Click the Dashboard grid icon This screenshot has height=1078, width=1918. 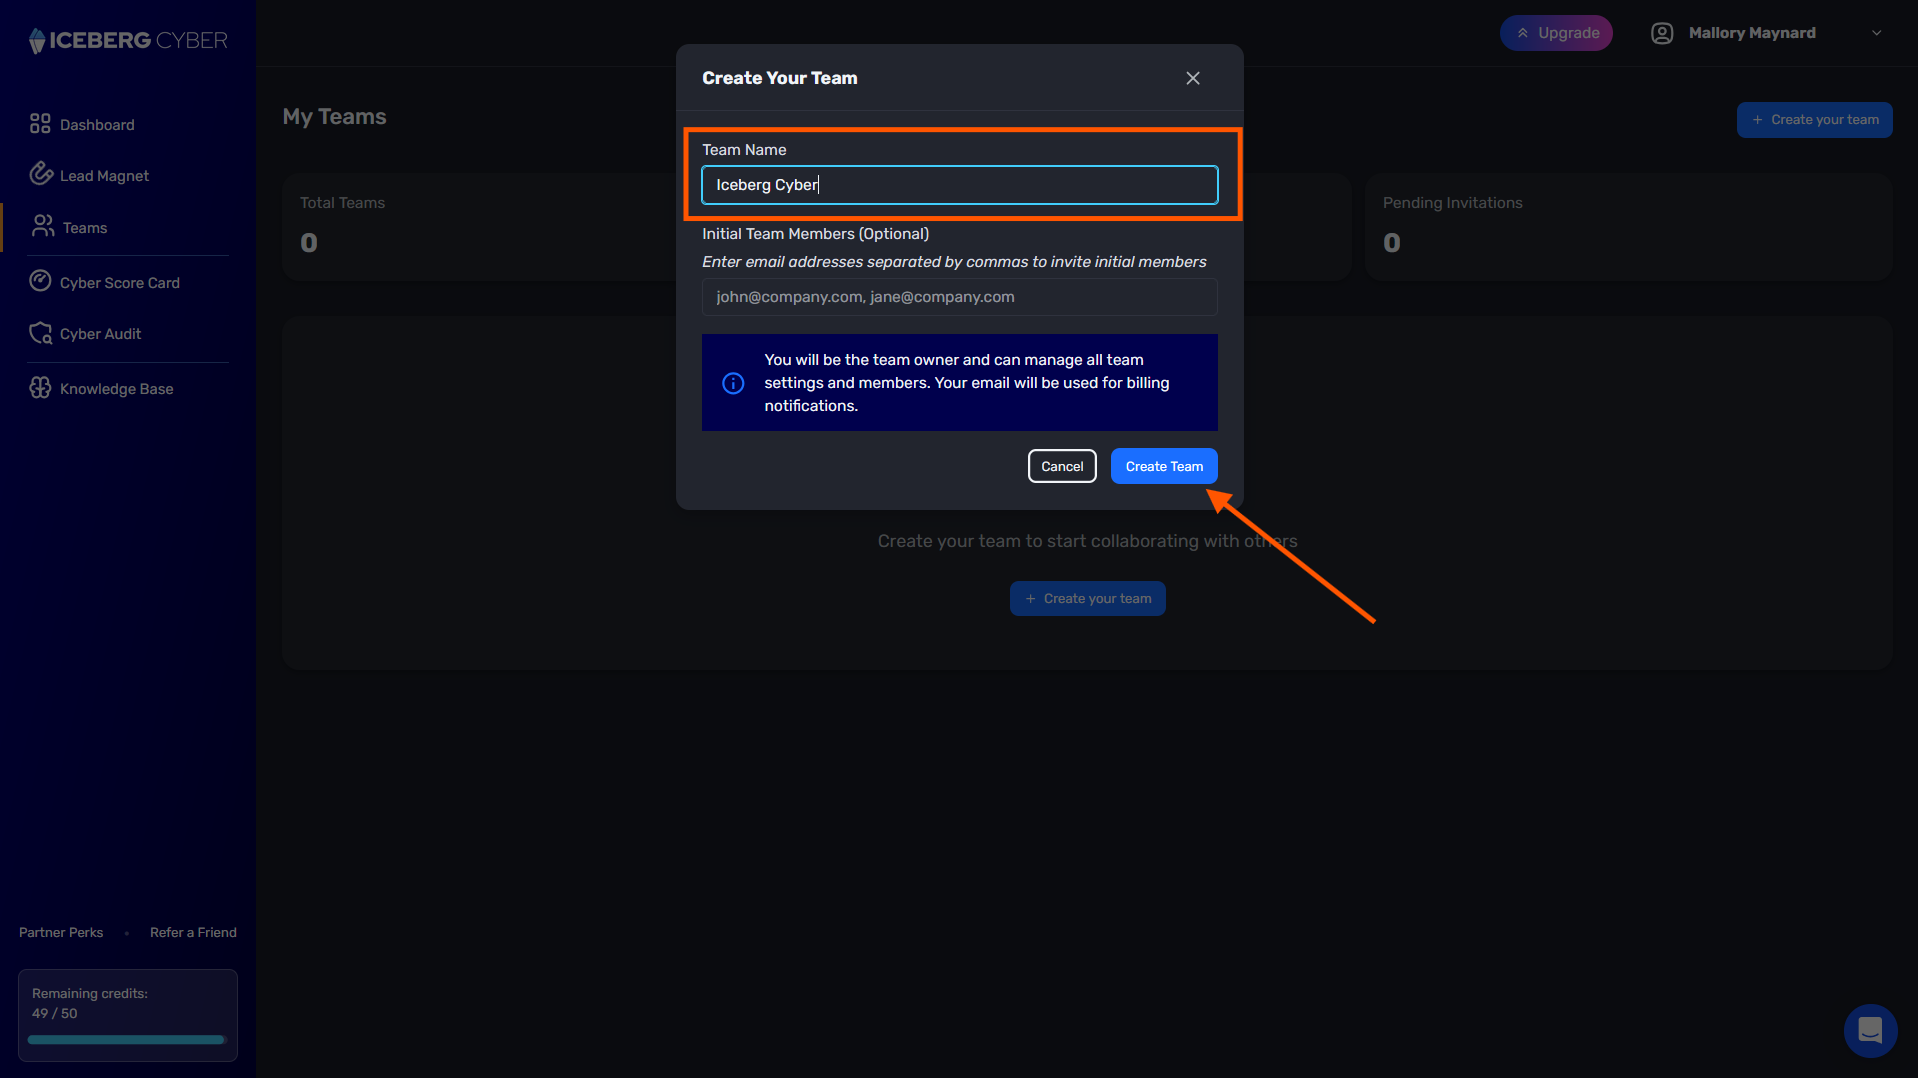click(x=40, y=124)
